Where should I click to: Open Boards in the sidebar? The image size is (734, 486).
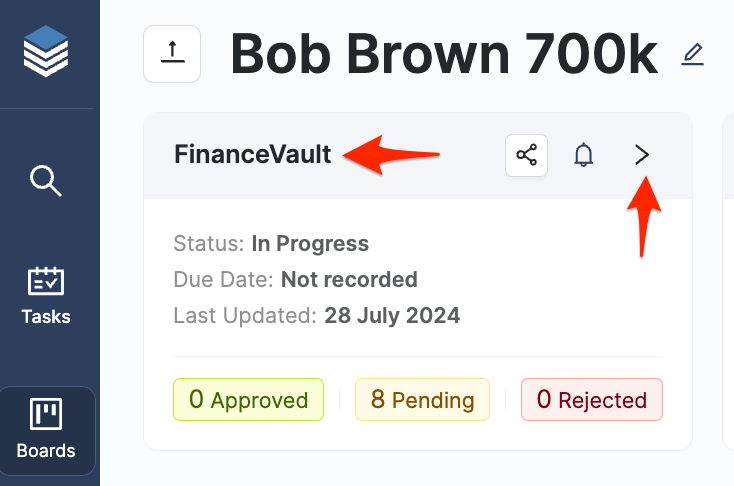[47, 430]
